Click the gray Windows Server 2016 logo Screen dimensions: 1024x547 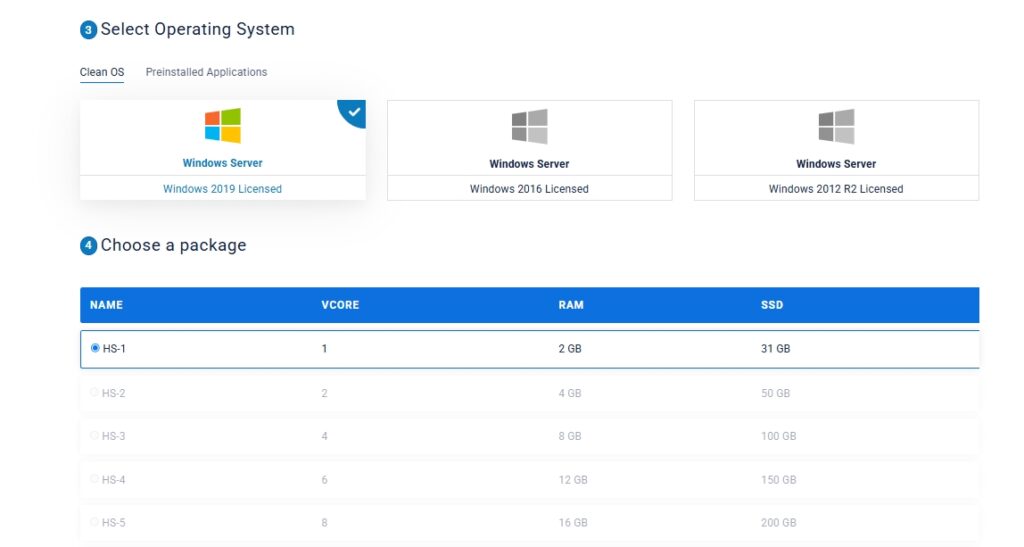click(x=529, y=127)
